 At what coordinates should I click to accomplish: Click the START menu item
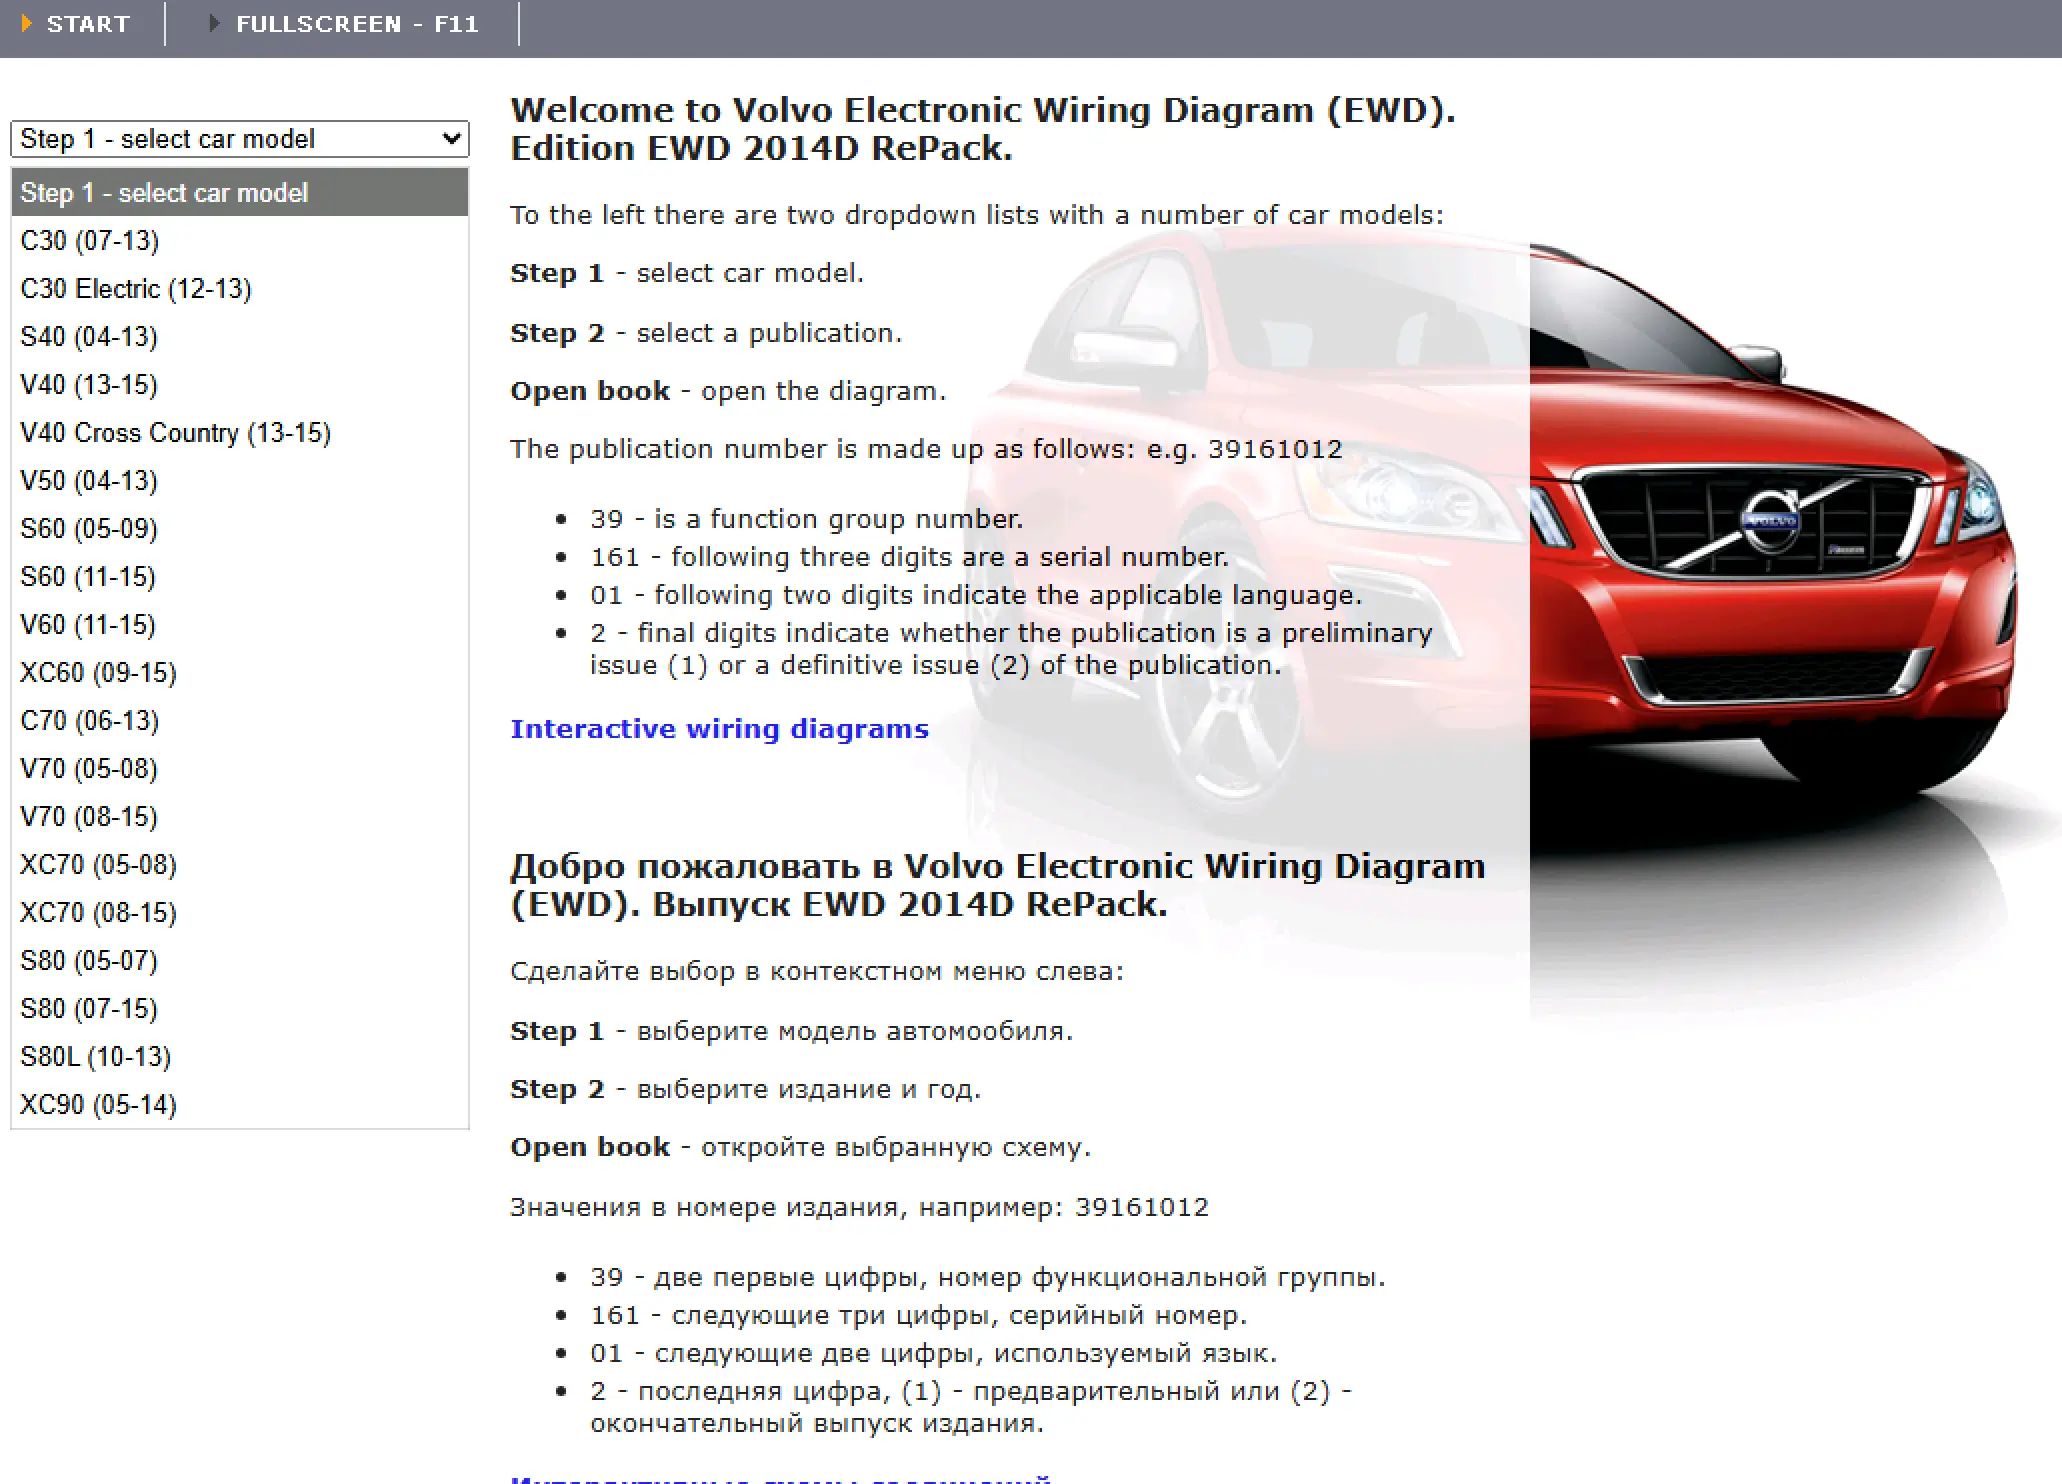[88, 24]
